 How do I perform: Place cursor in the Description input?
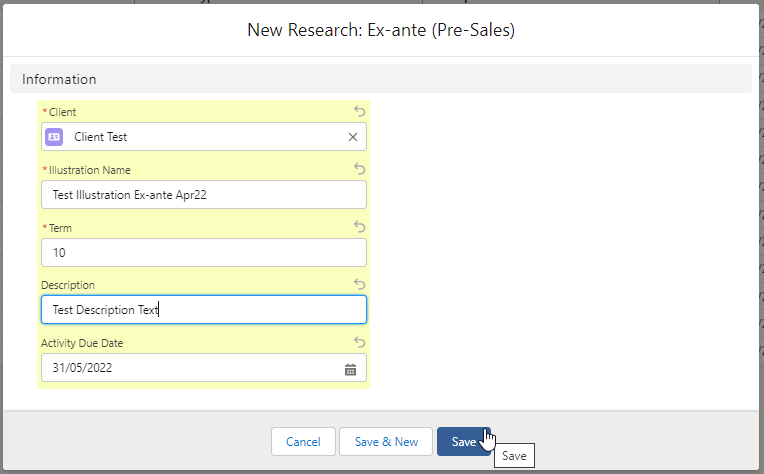coord(204,310)
